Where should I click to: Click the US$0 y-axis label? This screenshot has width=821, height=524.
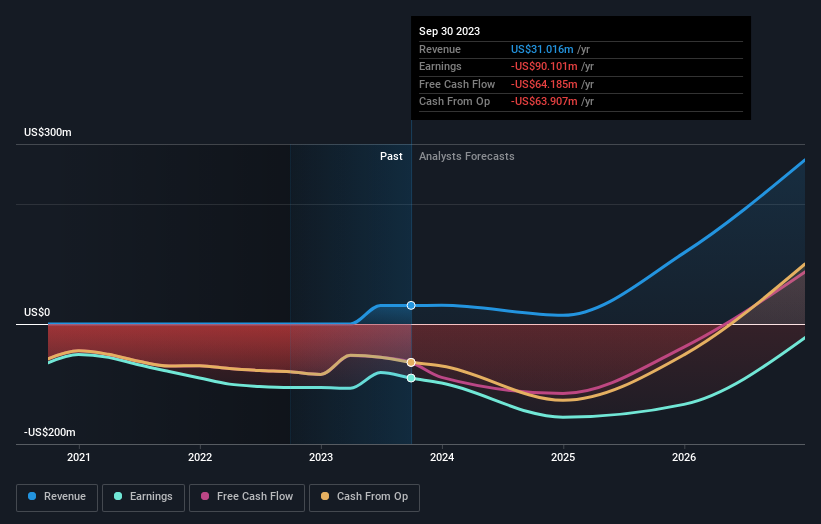(x=37, y=313)
